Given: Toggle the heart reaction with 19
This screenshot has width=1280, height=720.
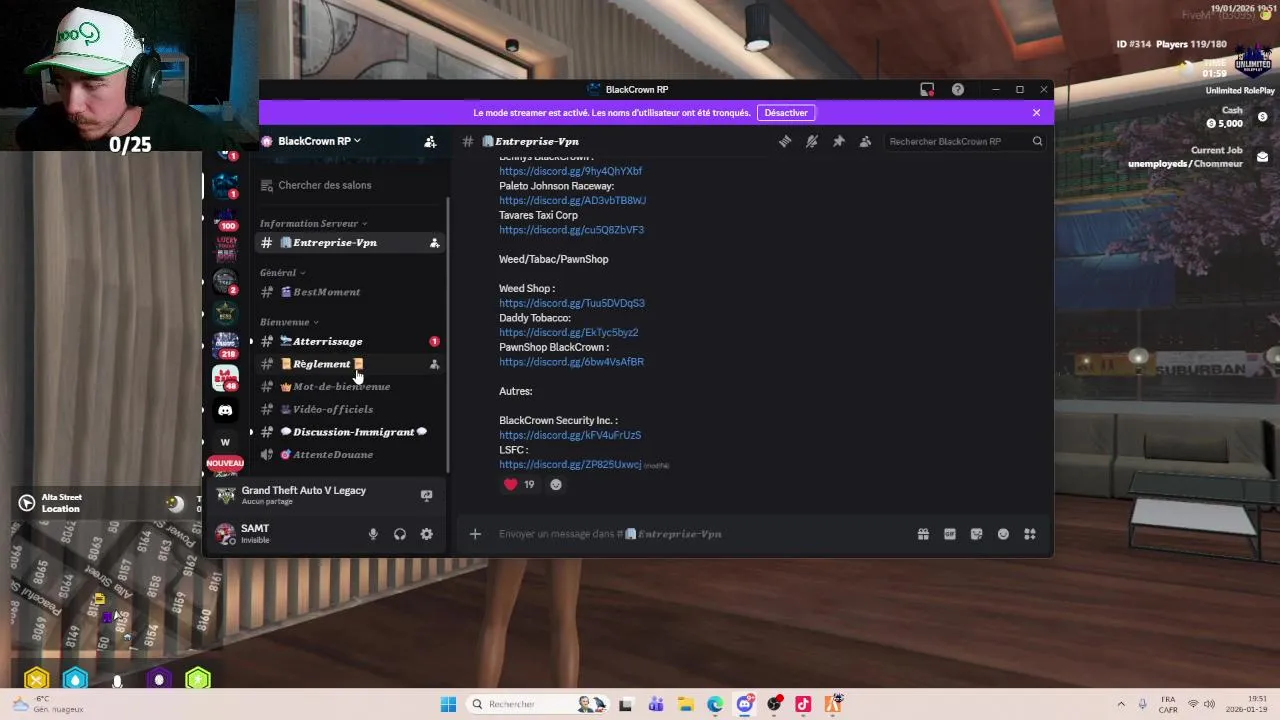Looking at the screenshot, I should click(519, 485).
